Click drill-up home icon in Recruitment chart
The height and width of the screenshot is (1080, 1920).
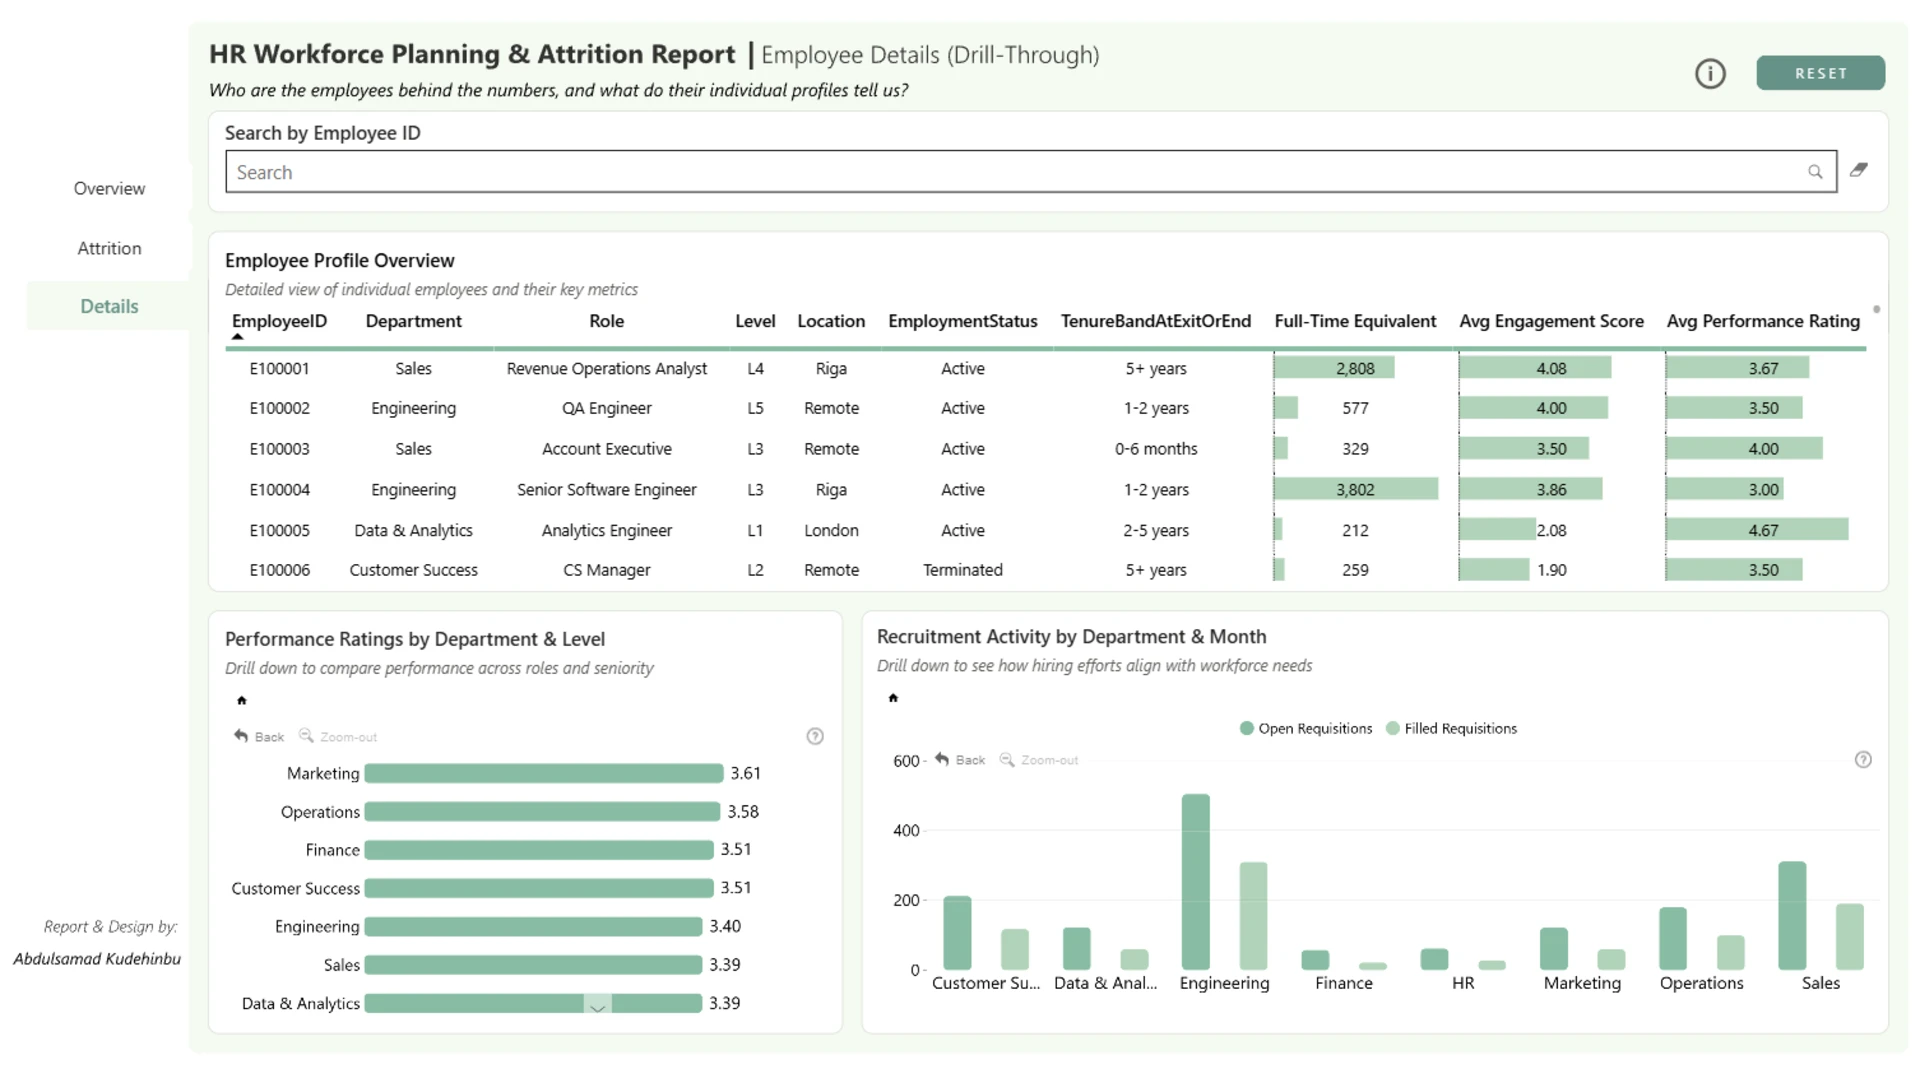[893, 698]
